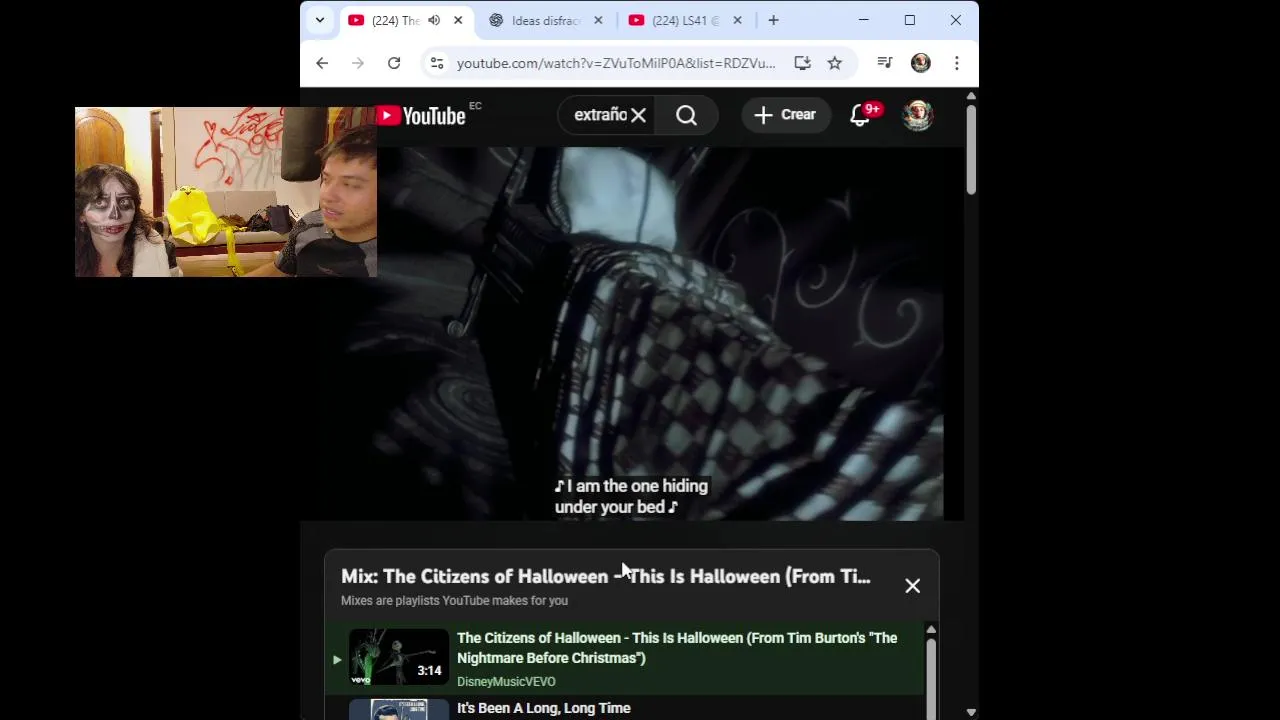The width and height of the screenshot is (1280, 720).
Task: Go forward with the browser arrow
Action: pos(358,63)
